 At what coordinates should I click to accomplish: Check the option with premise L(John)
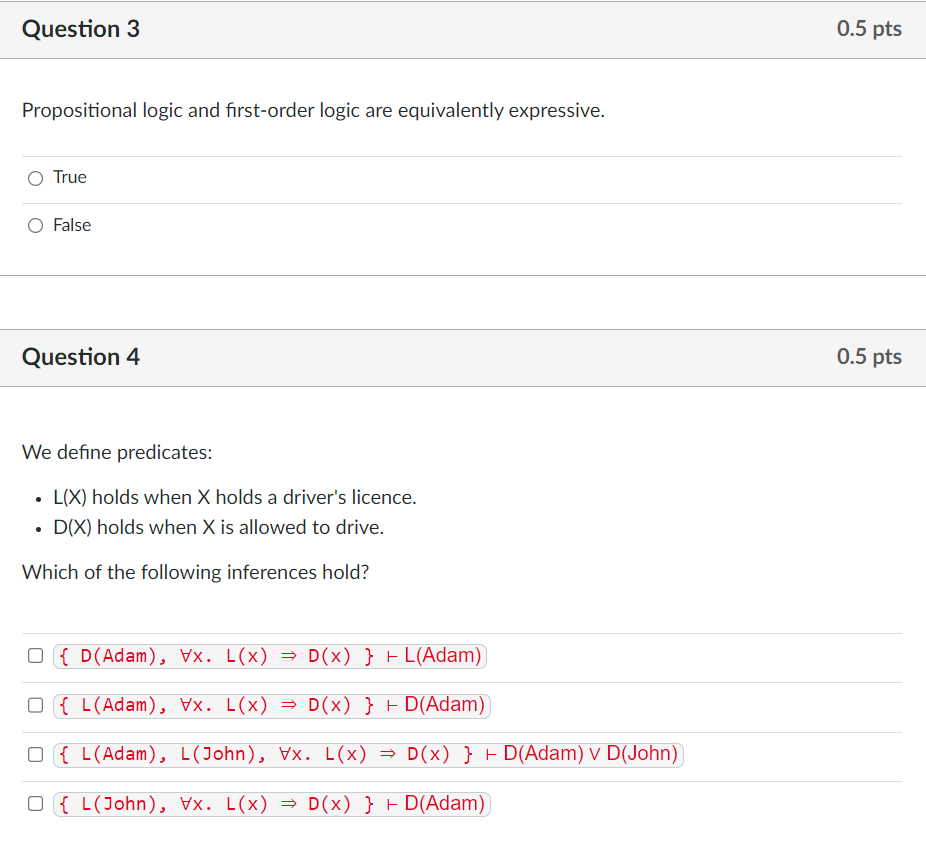click(35, 804)
